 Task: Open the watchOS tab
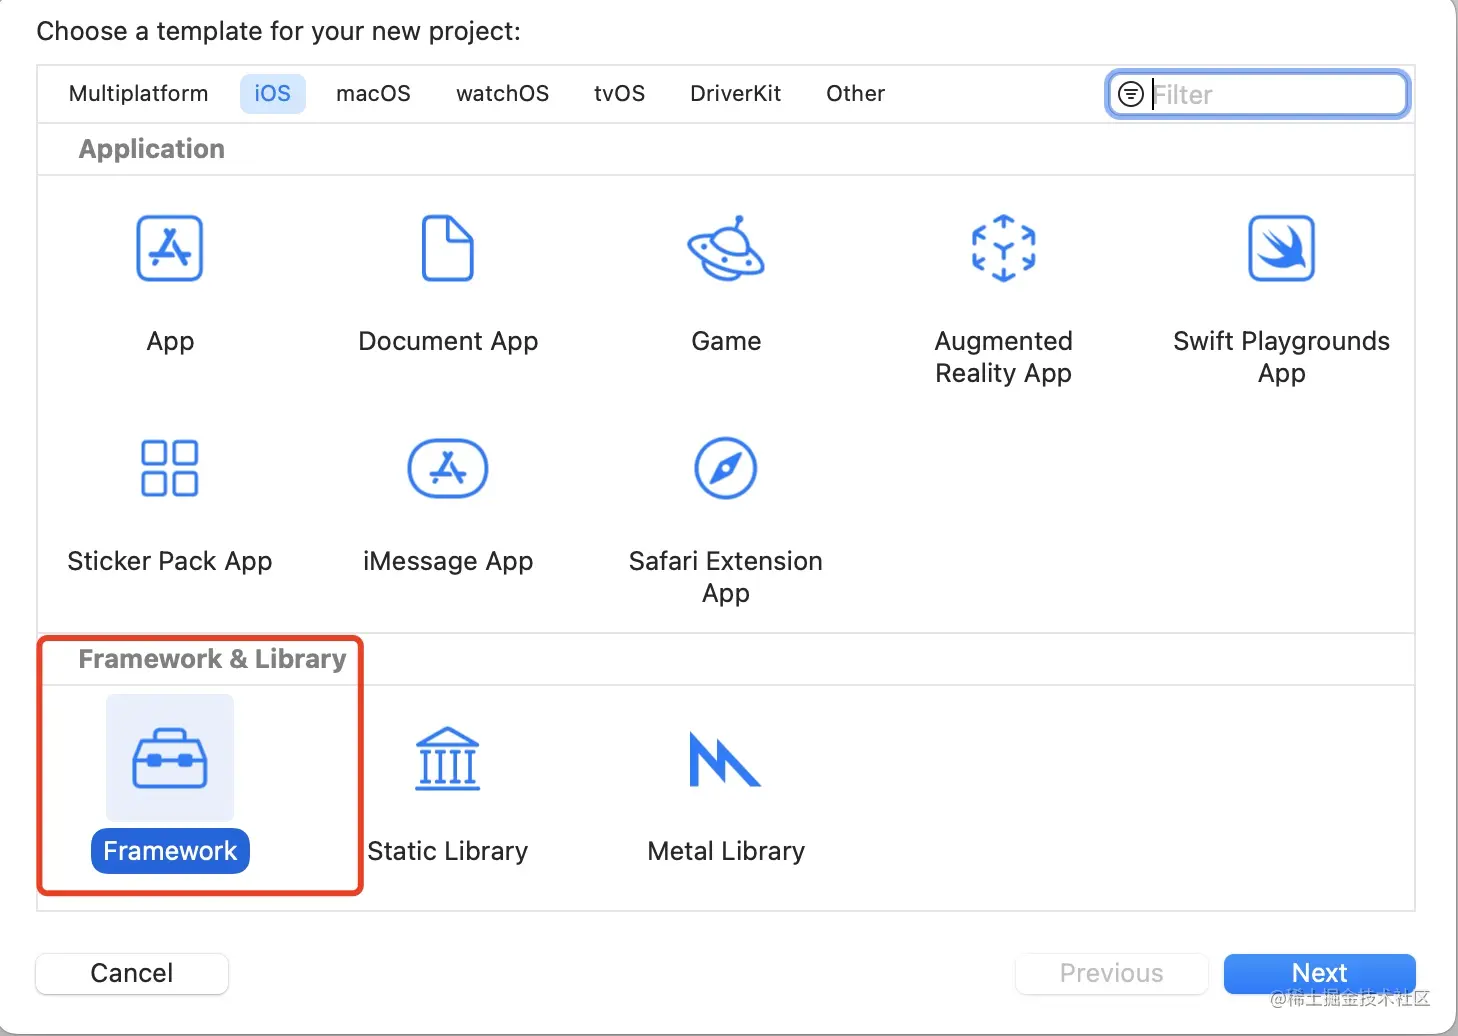coord(503,94)
